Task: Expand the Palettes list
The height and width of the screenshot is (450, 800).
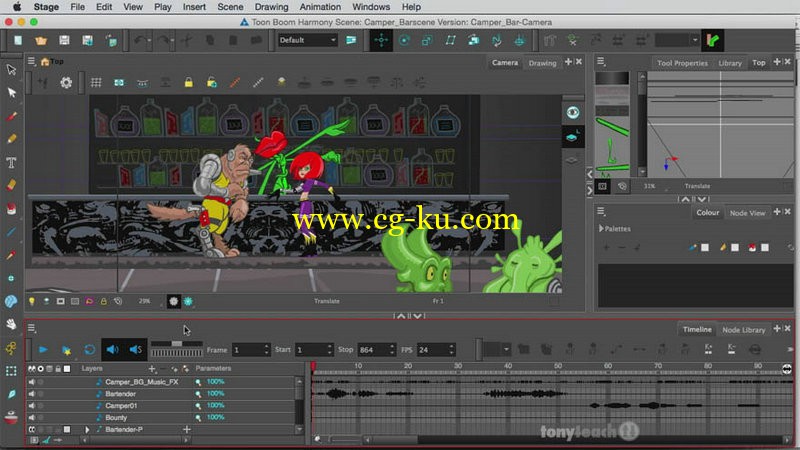Action: (x=601, y=229)
